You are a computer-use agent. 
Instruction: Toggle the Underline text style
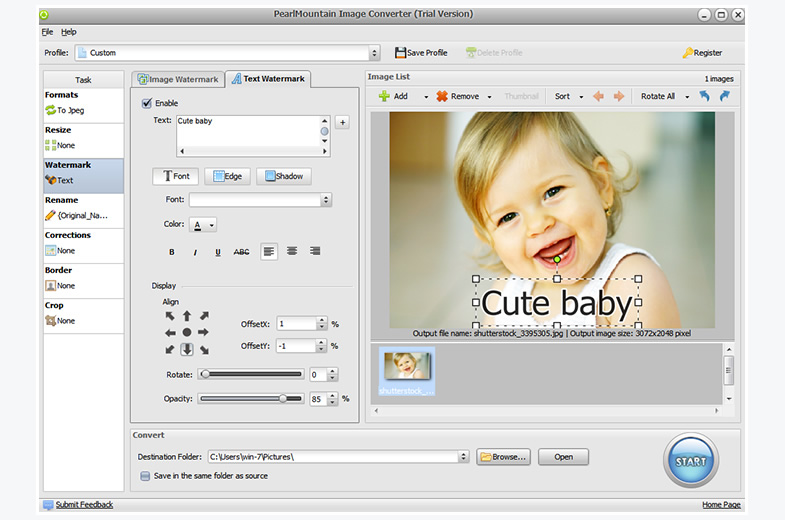point(218,252)
